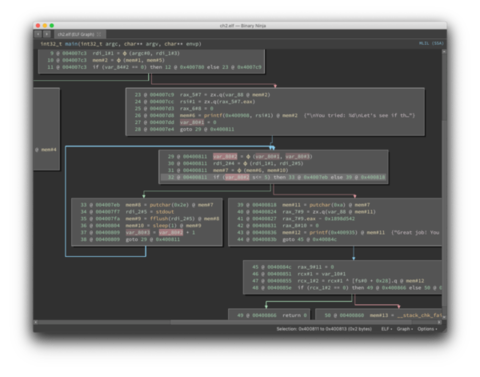This screenshot has width=480, height=377.
Task: Click the scroll right arrow
Action: coord(439,322)
